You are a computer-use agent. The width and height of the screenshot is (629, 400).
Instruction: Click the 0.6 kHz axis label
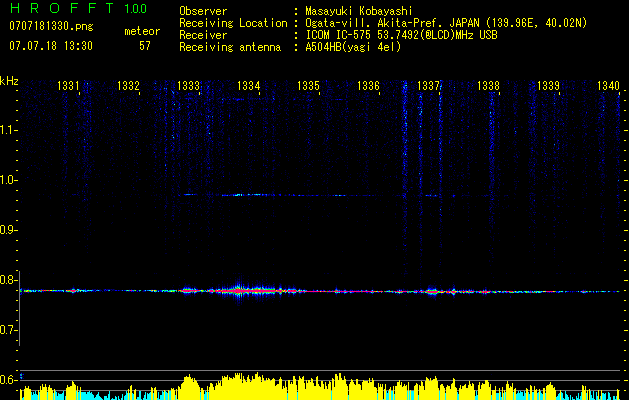click(8, 380)
